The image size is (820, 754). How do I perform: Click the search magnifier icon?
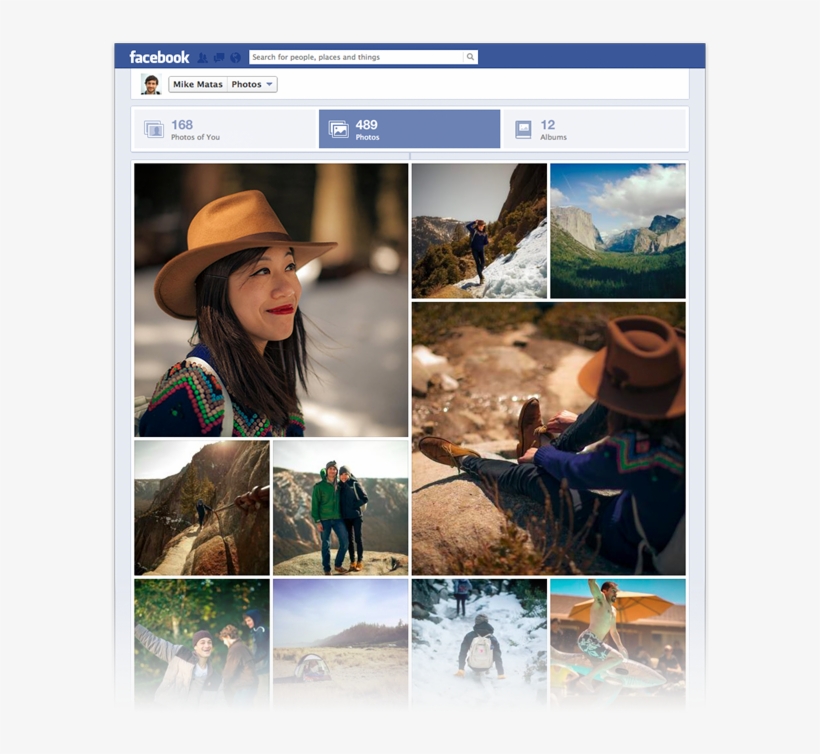[470, 57]
